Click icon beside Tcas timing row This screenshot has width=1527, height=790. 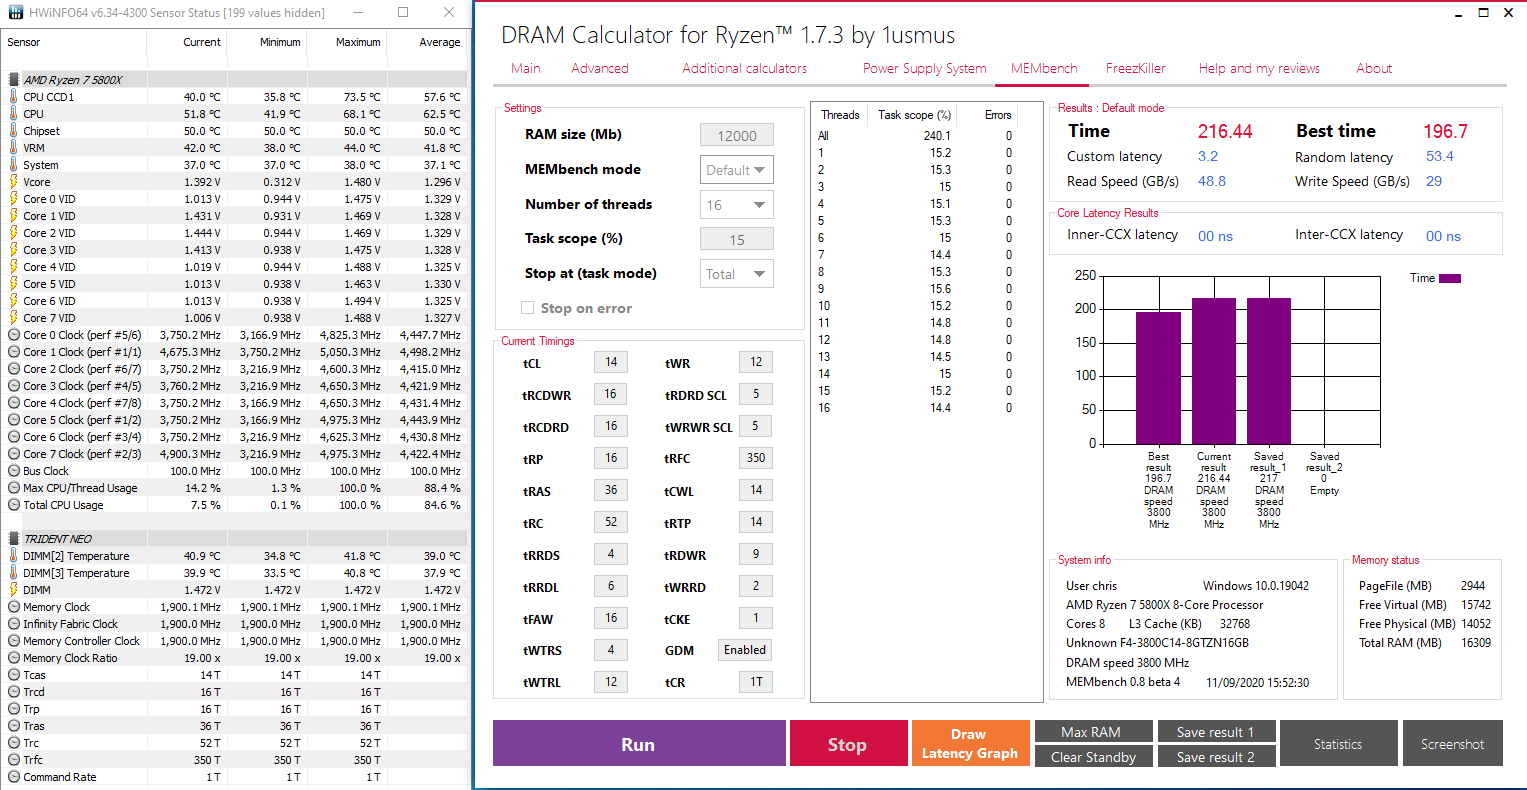click(14, 675)
